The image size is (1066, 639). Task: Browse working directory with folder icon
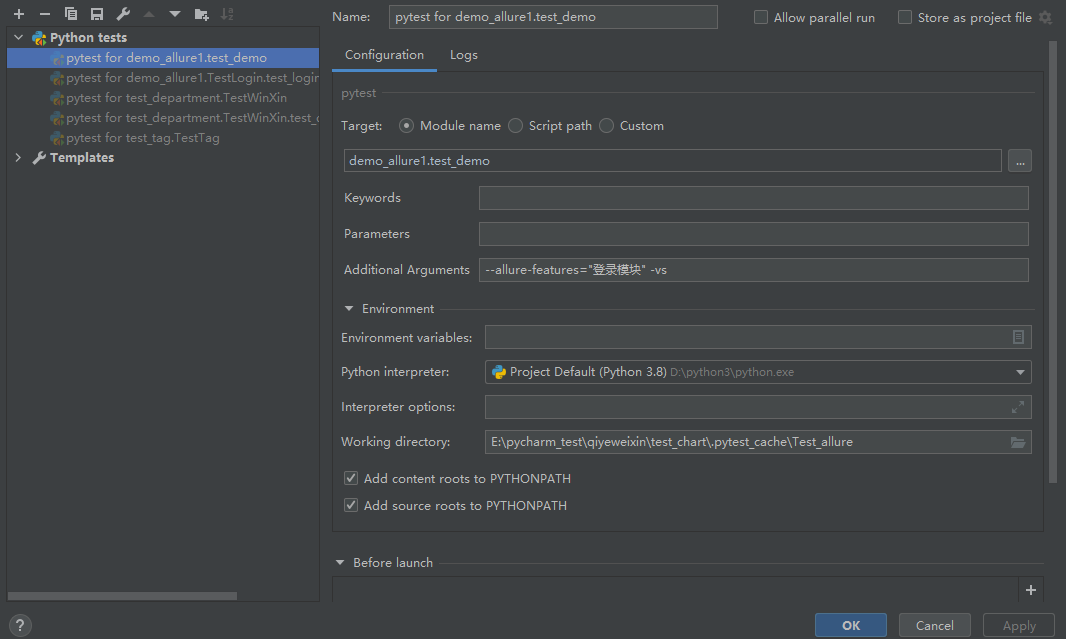(1018, 442)
